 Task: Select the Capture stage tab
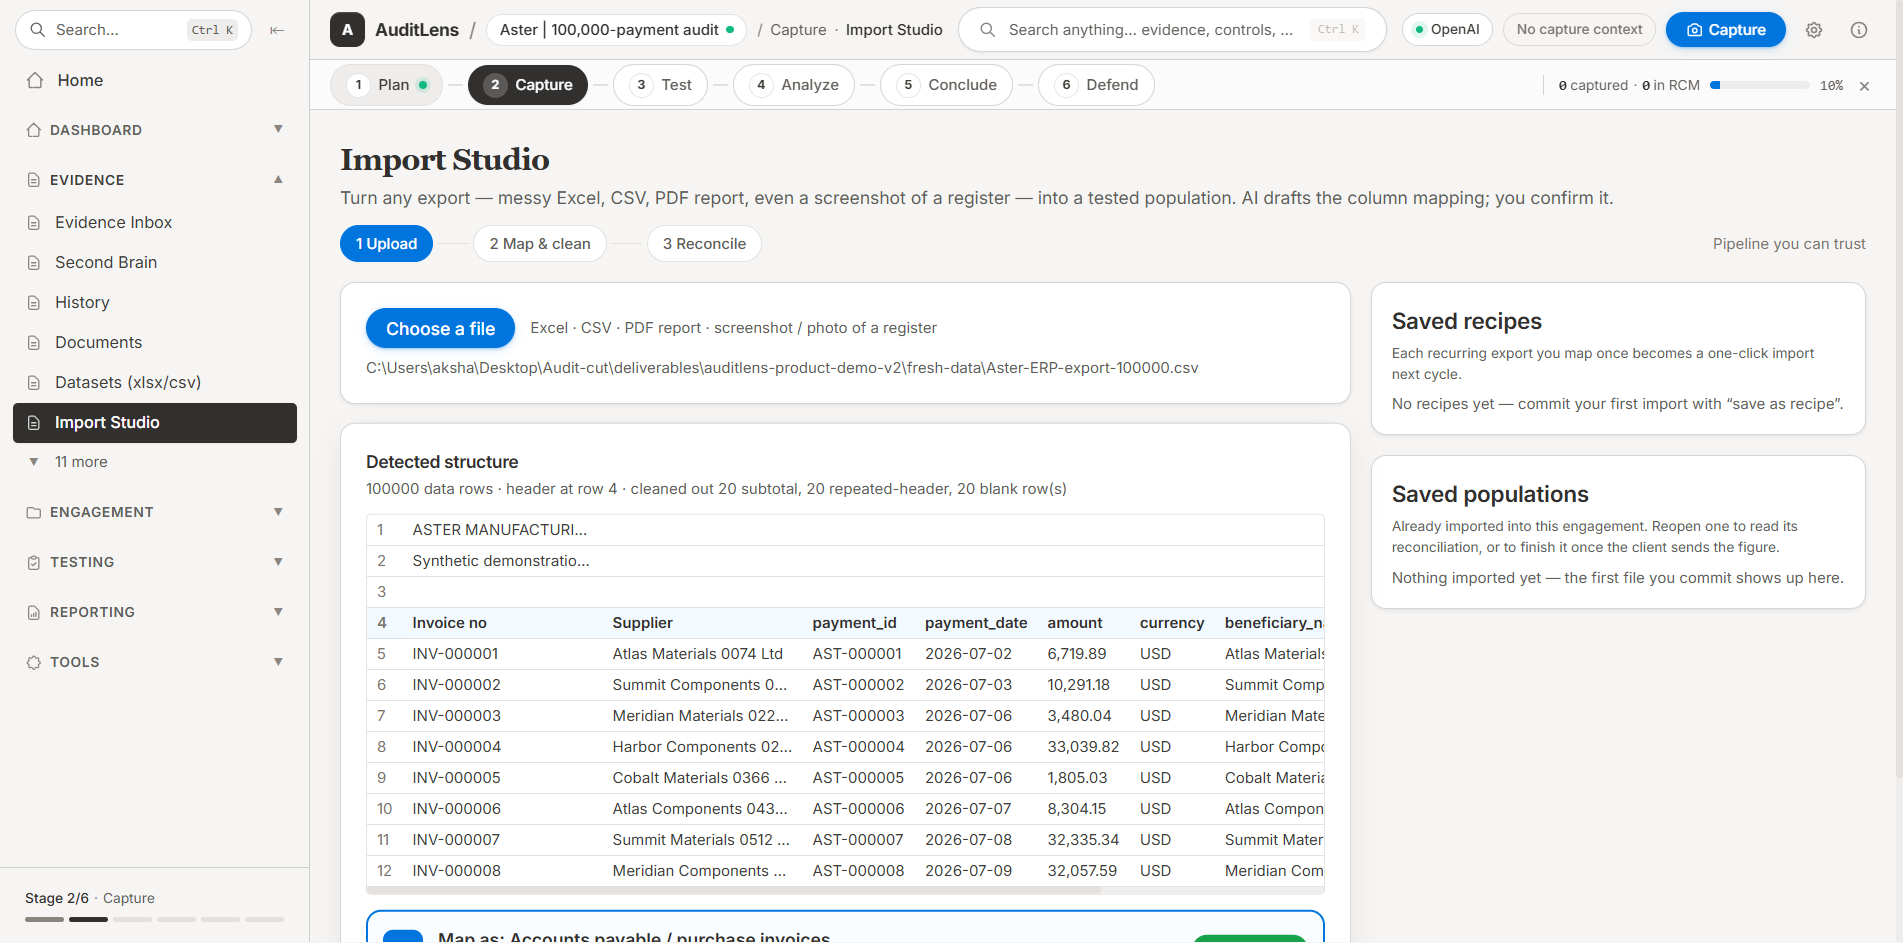click(528, 85)
